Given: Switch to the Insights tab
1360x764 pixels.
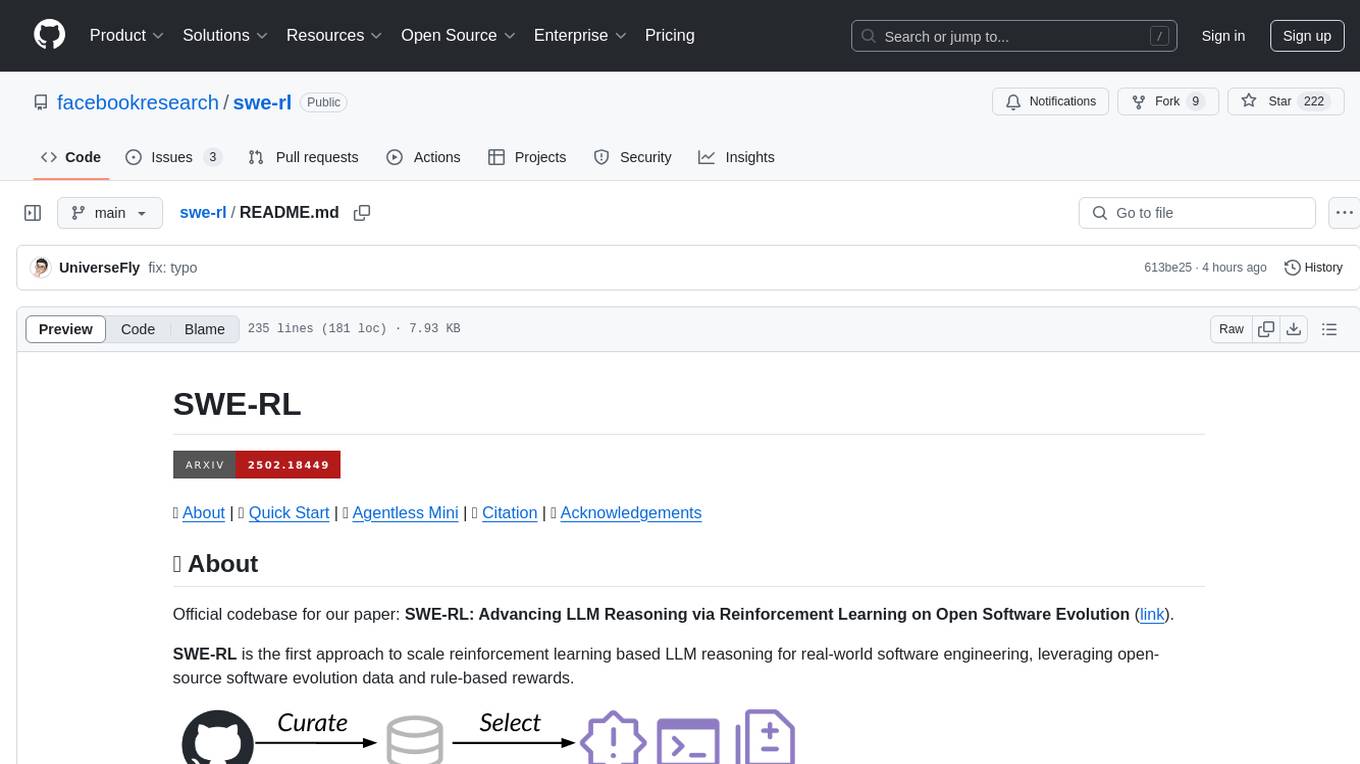Looking at the screenshot, I should (x=736, y=157).
